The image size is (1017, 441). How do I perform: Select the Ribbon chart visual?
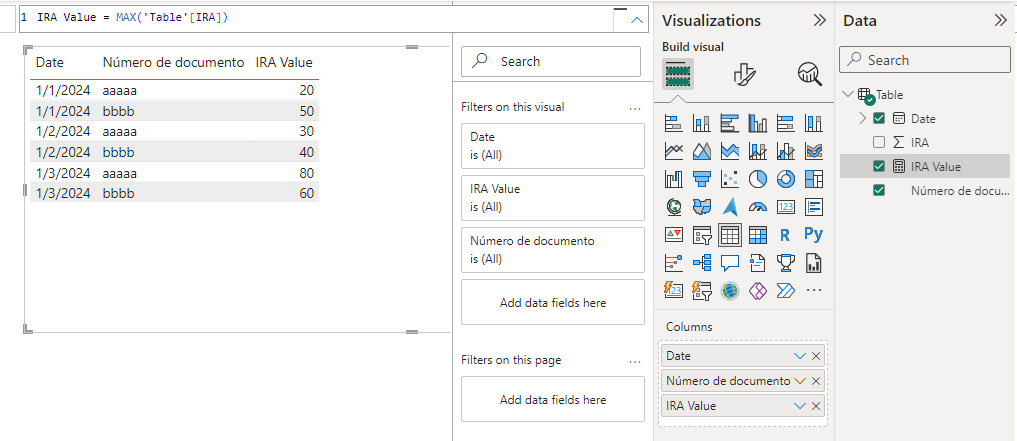pyautogui.click(x=813, y=151)
